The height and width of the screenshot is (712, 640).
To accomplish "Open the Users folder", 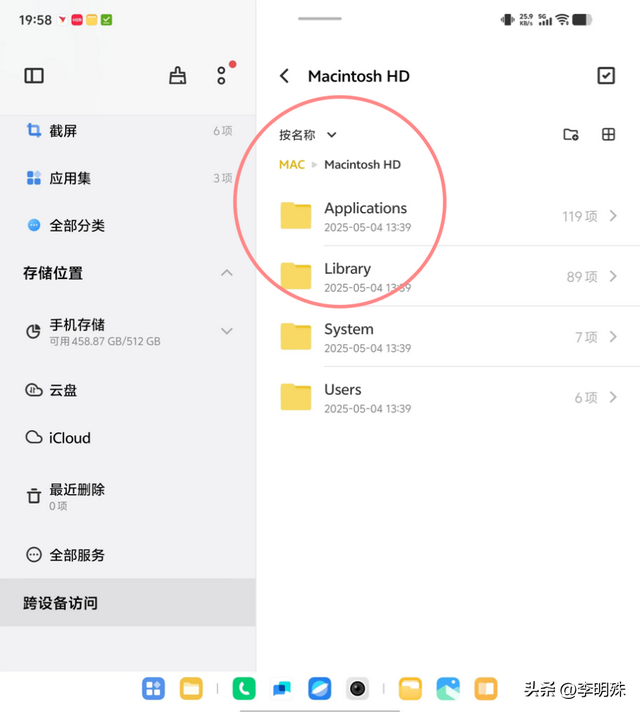I will [x=448, y=397].
